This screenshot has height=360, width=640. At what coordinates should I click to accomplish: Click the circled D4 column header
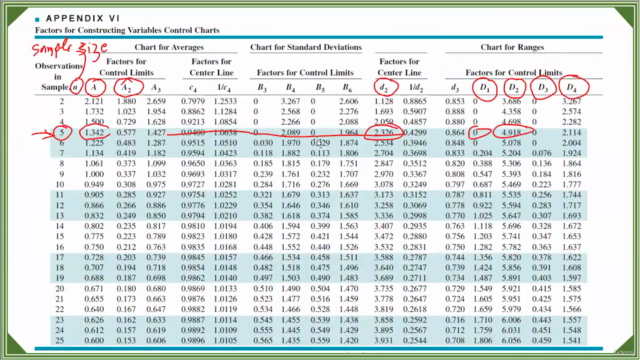[x=572, y=87]
